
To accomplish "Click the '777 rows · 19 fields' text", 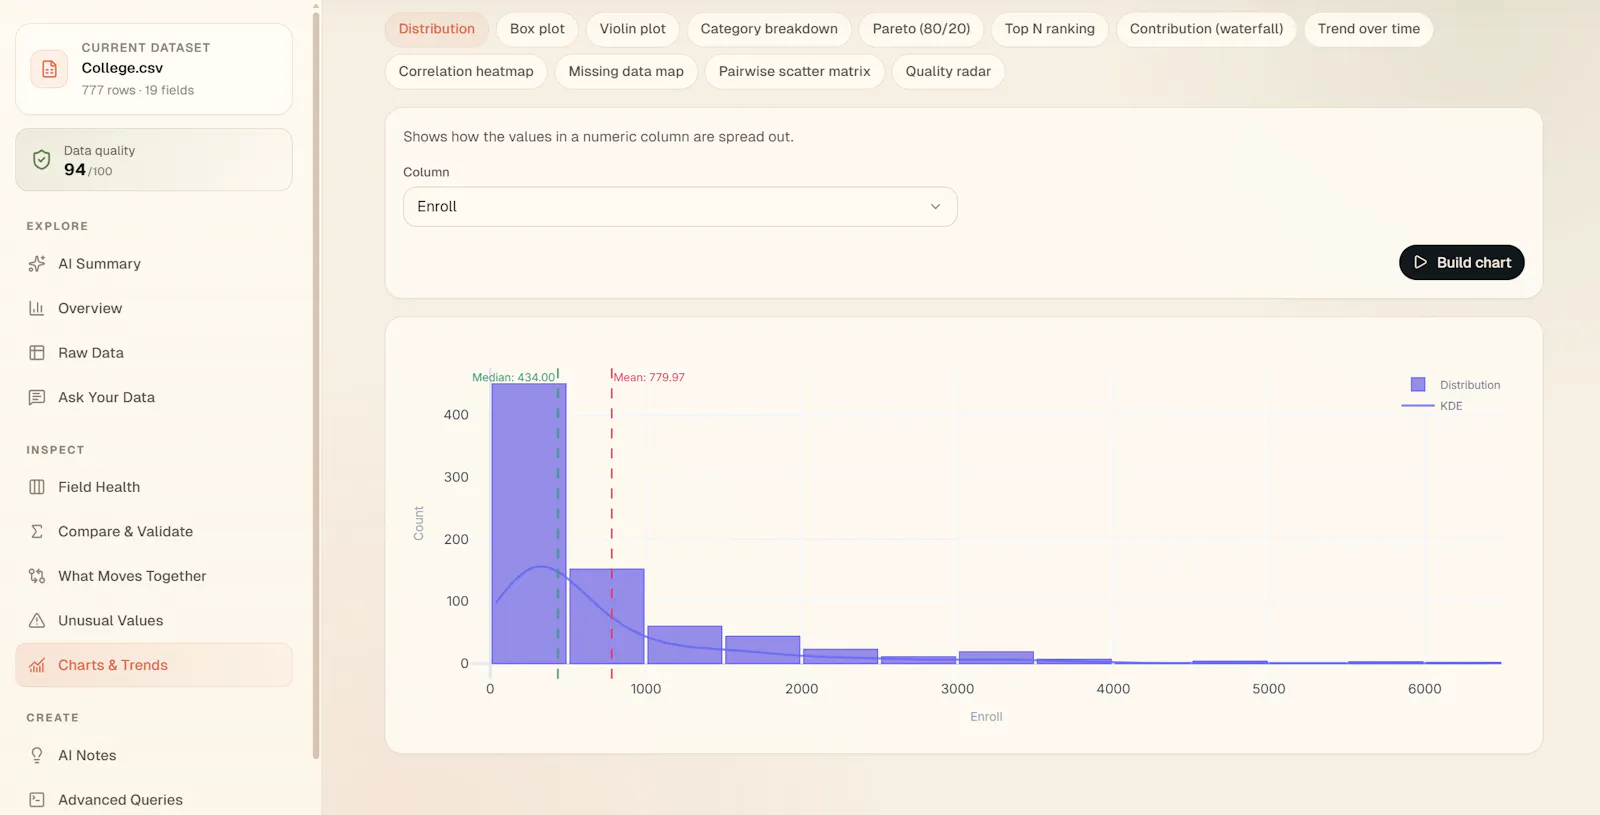I will [x=138, y=90].
